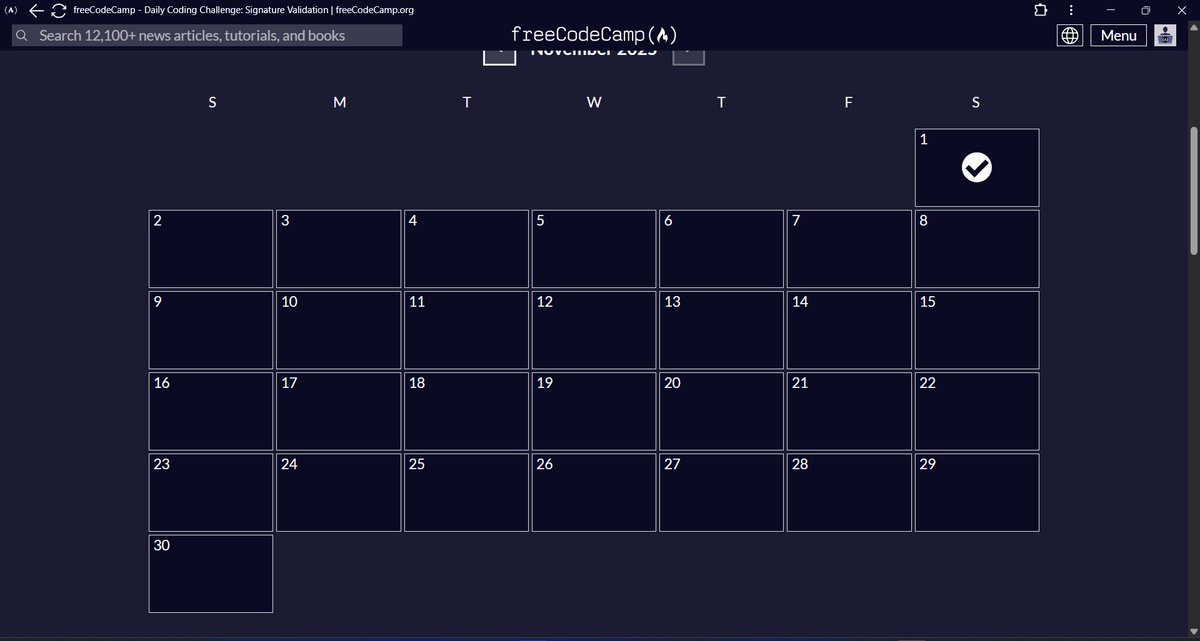Select November 22 on the calendar
The width and height of the screenshot is (1200, 641).
[976, 410]
